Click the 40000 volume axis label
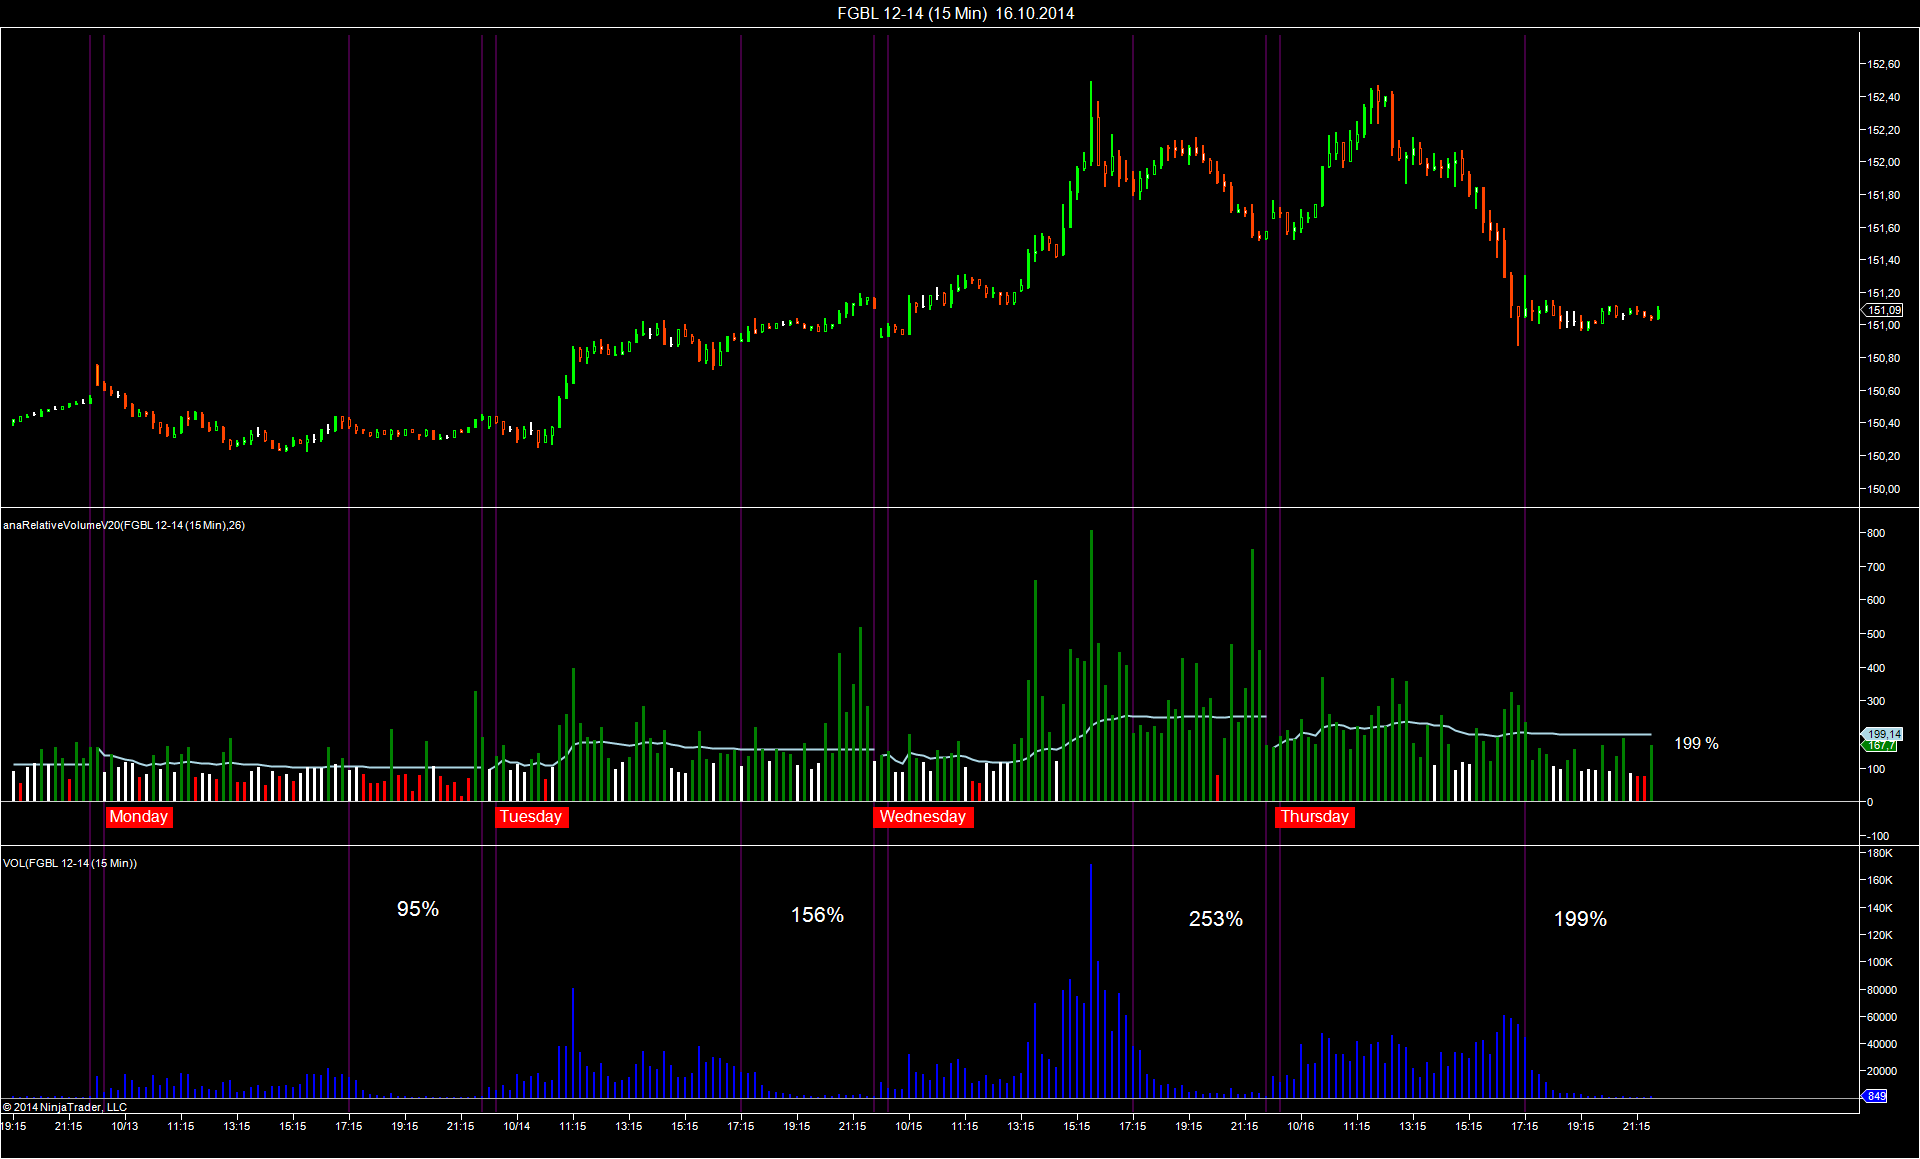Viewport: 1920px width, 1159px height. (1882, 1044)
